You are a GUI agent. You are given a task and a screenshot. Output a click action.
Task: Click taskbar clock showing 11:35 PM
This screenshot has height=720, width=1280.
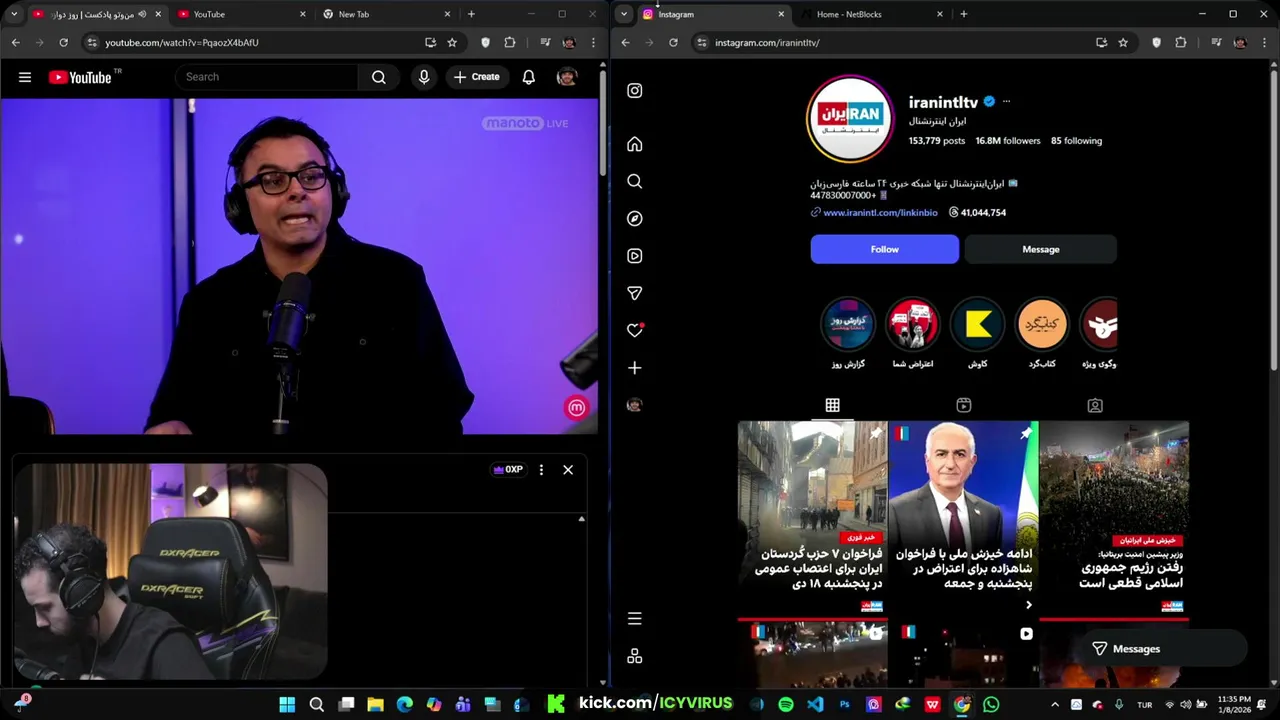pos(1235,705)
